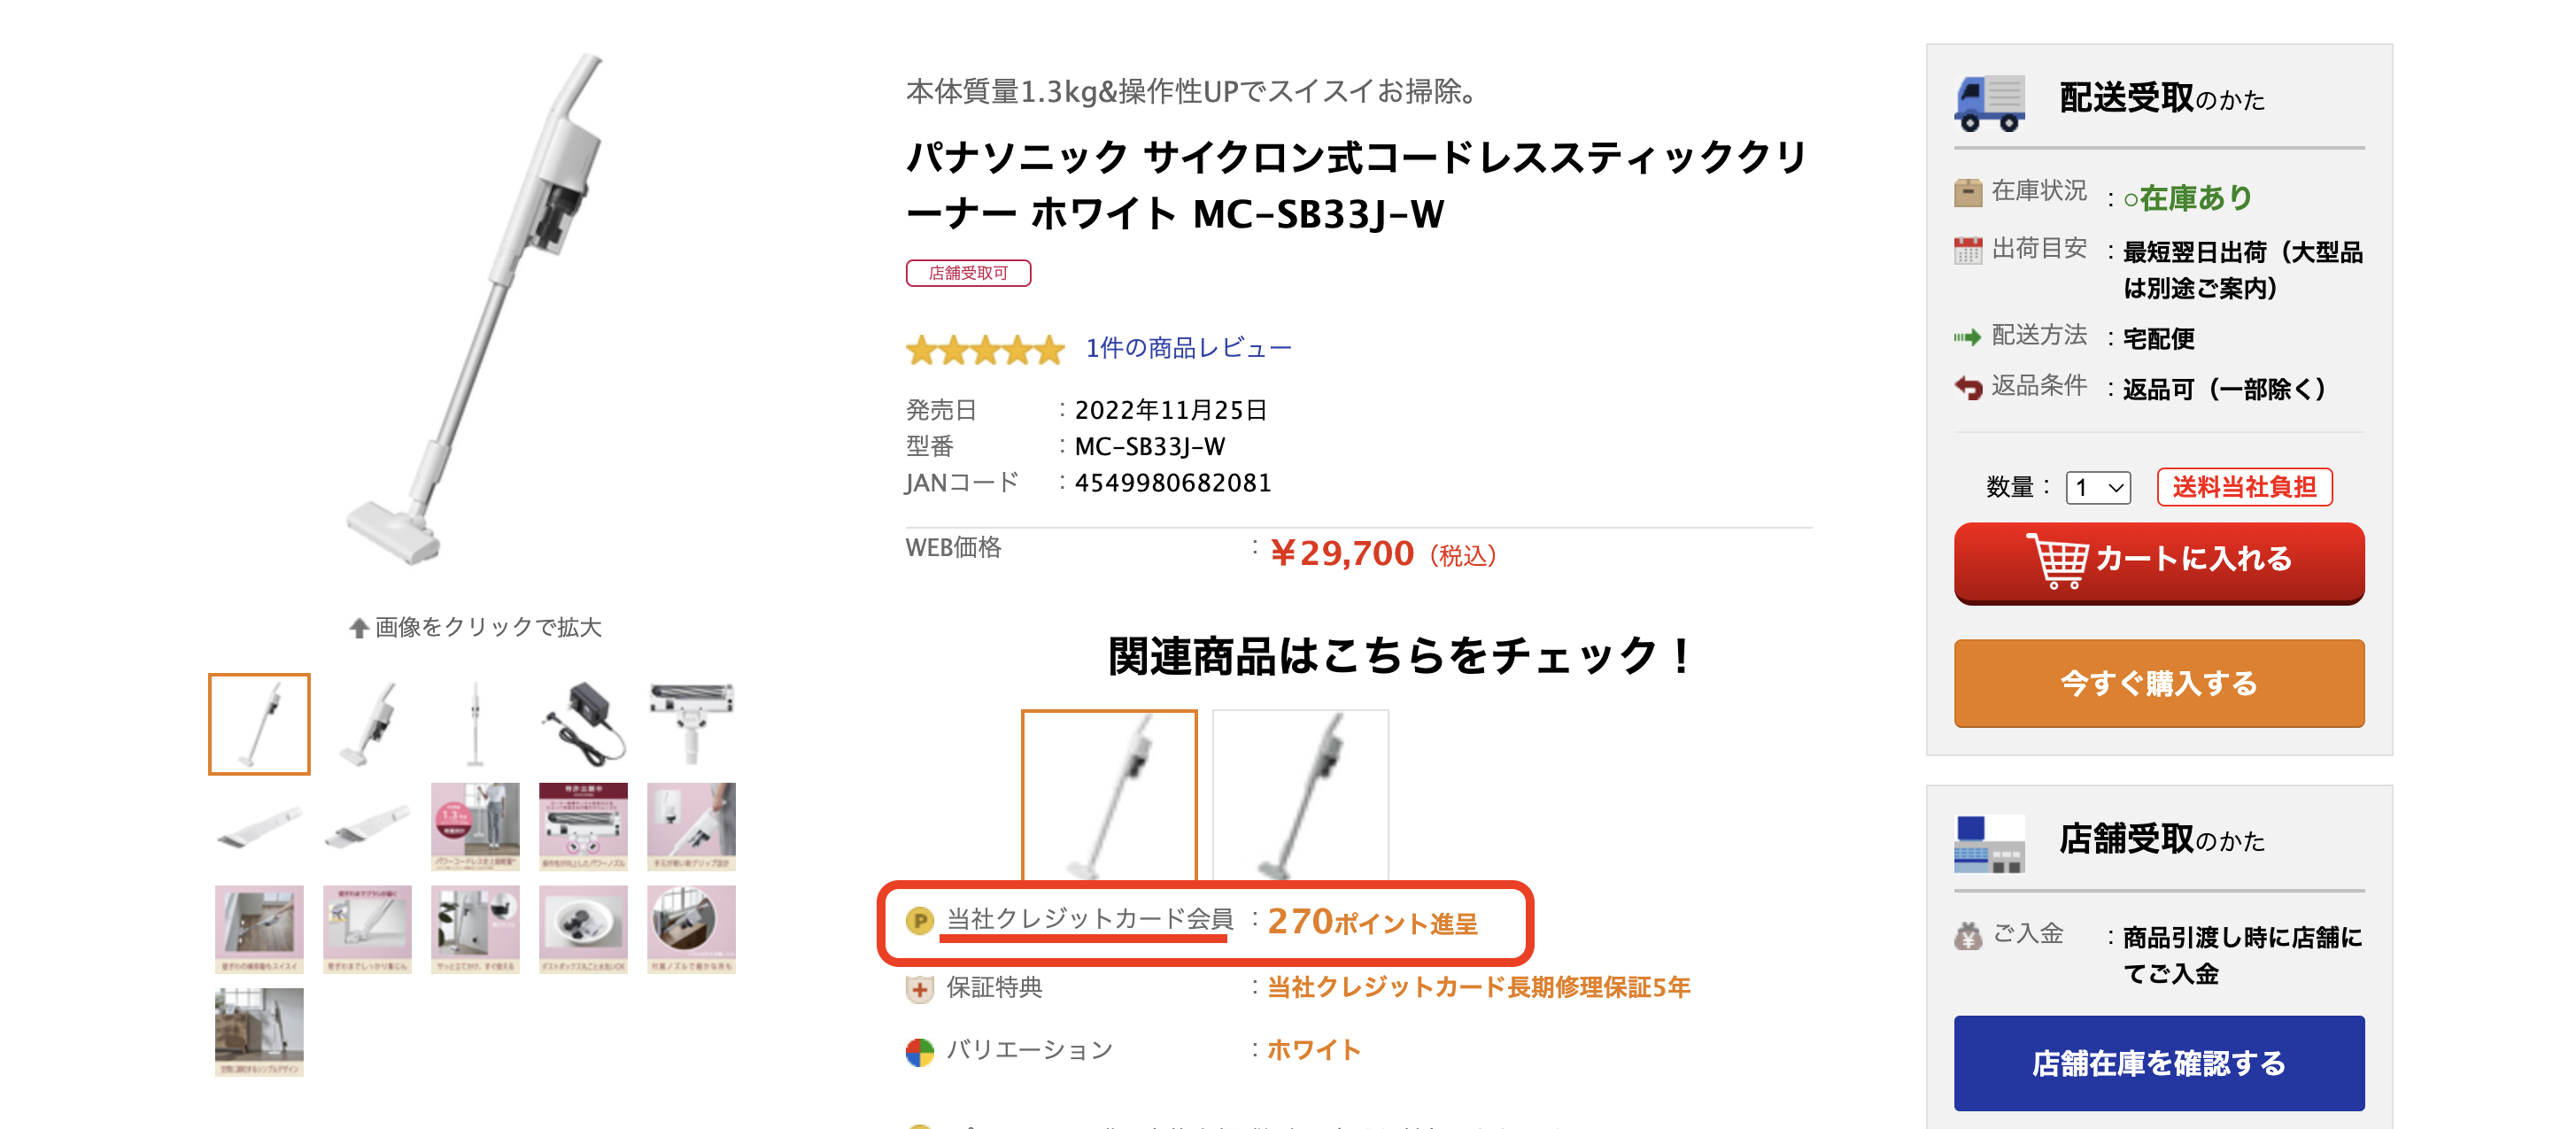Click the multicolor variation circle icon
2576x1129 pixels.
[x=919, y=1051]
